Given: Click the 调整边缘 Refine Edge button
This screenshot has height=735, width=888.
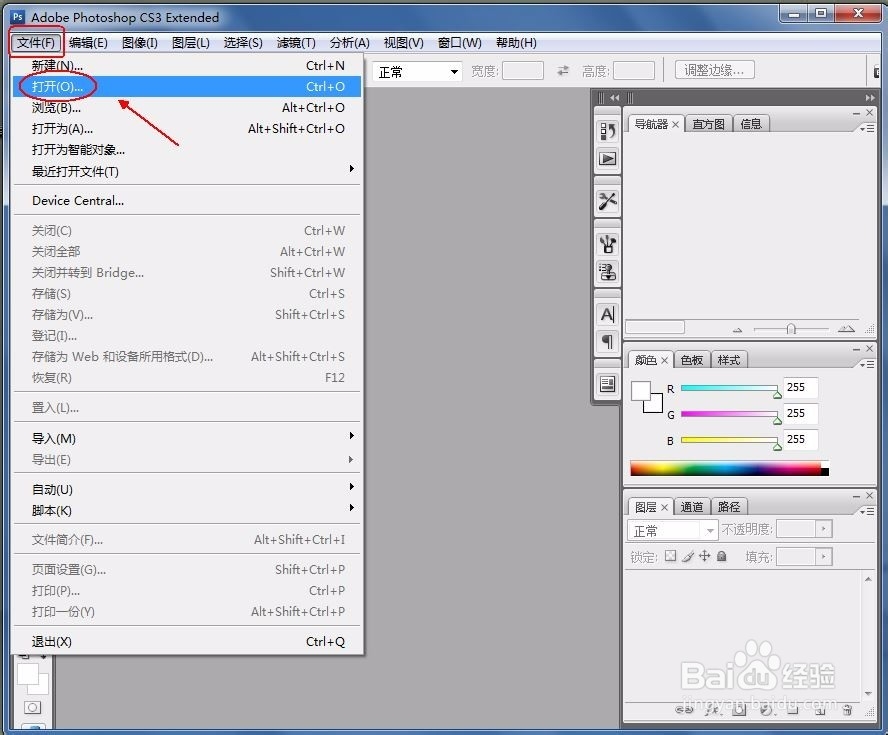Looking at the screenshot, I should [x=714, y=70].
